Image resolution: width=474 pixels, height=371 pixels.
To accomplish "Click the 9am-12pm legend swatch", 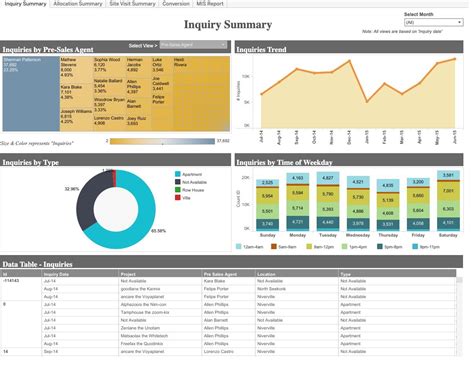I will [309, 247].
